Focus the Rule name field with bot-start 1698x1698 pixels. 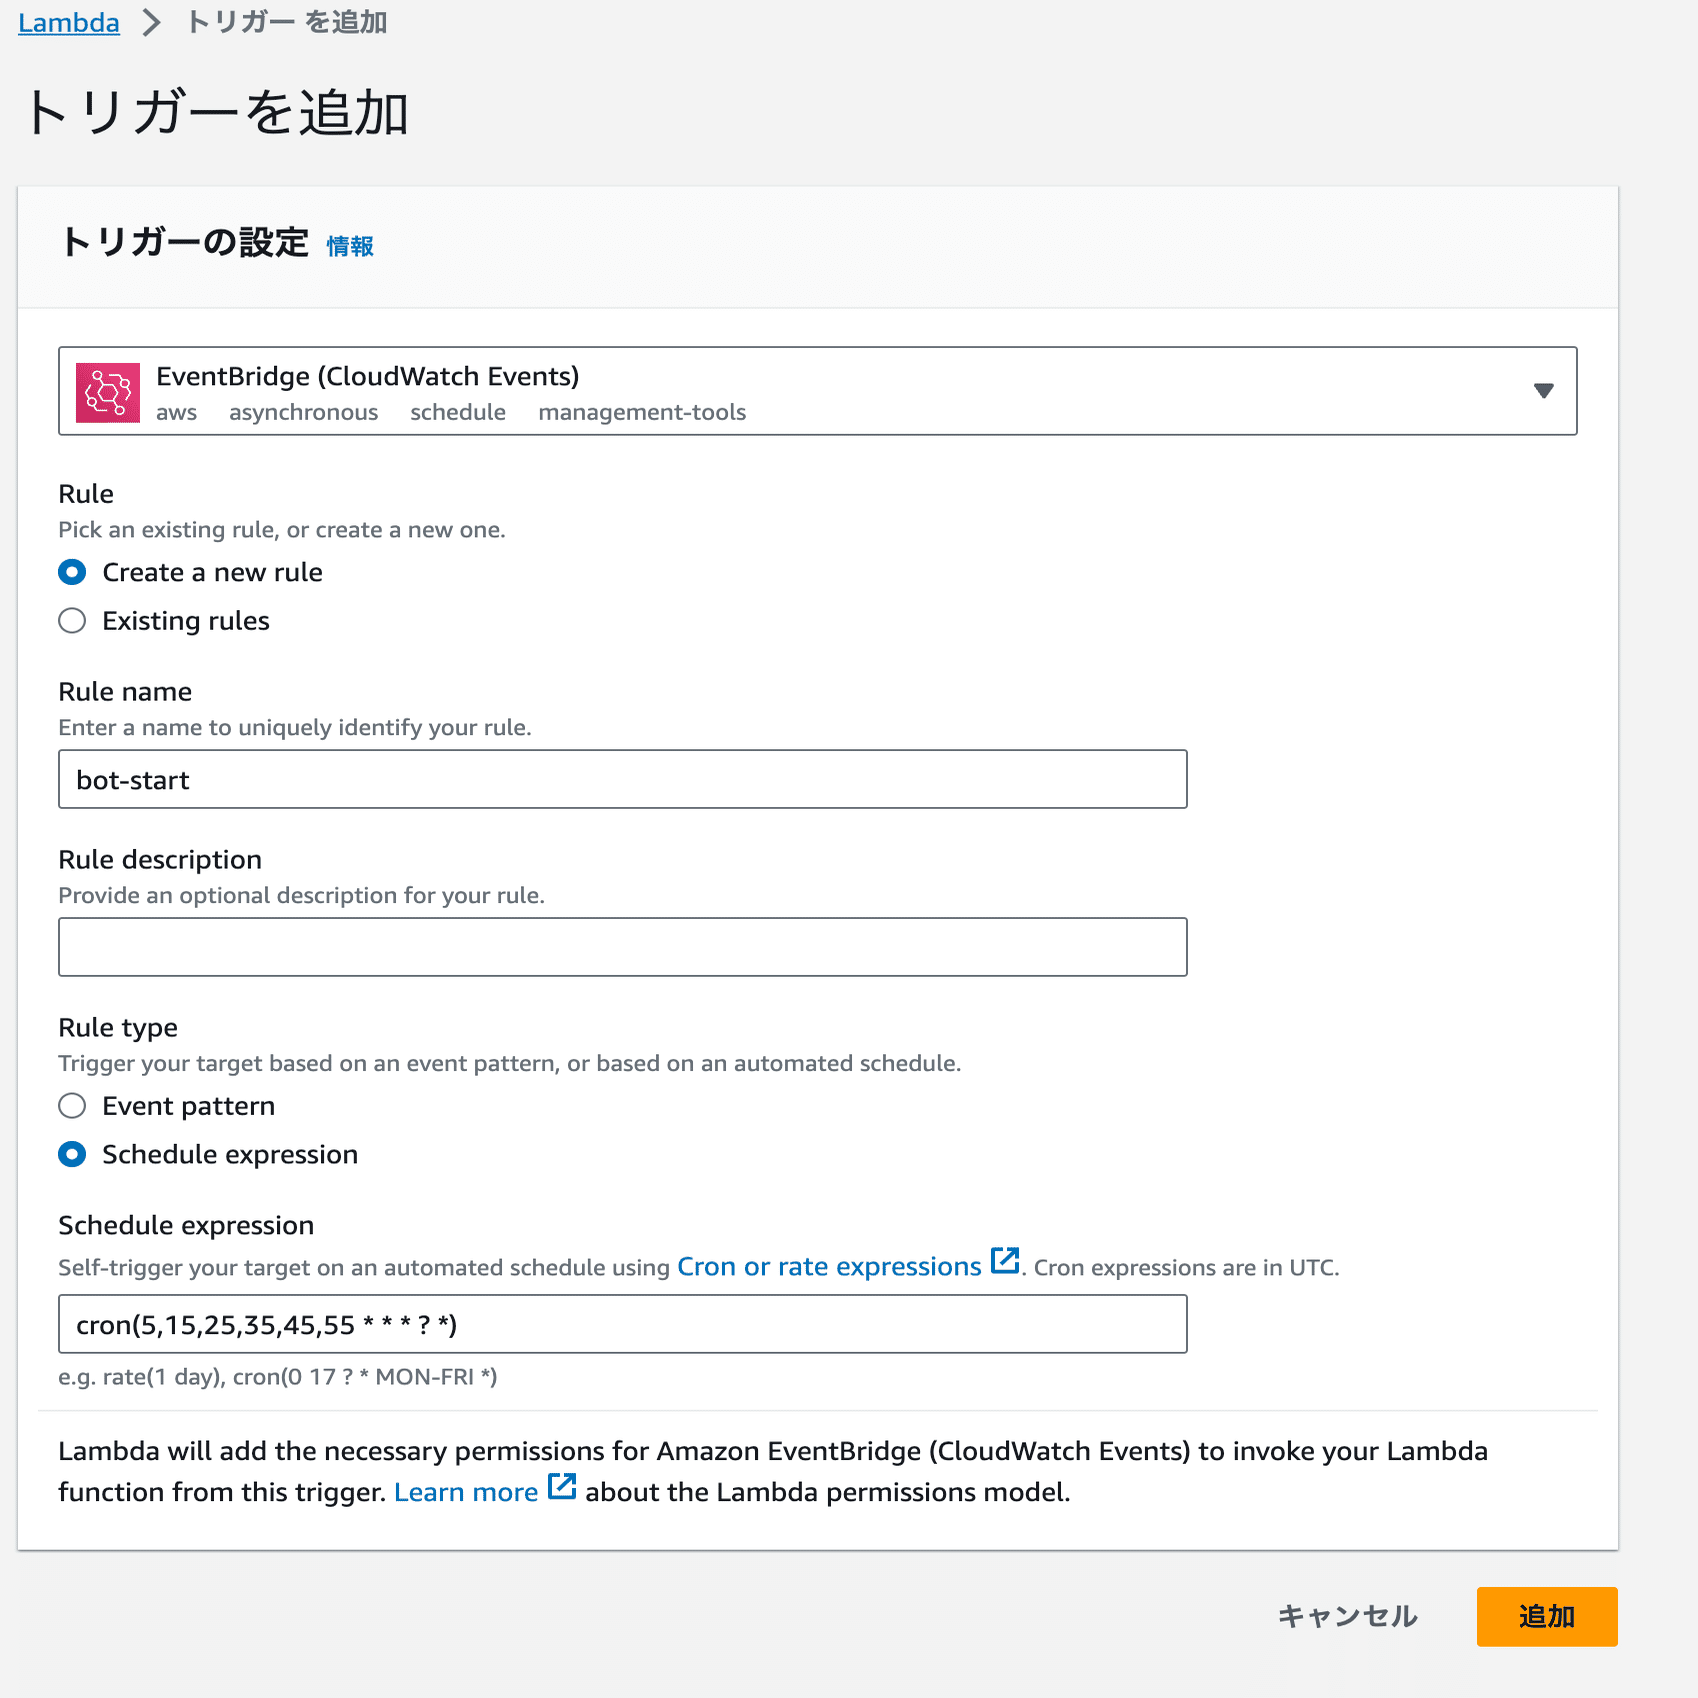pyautogui.click(x=623, y=779)
